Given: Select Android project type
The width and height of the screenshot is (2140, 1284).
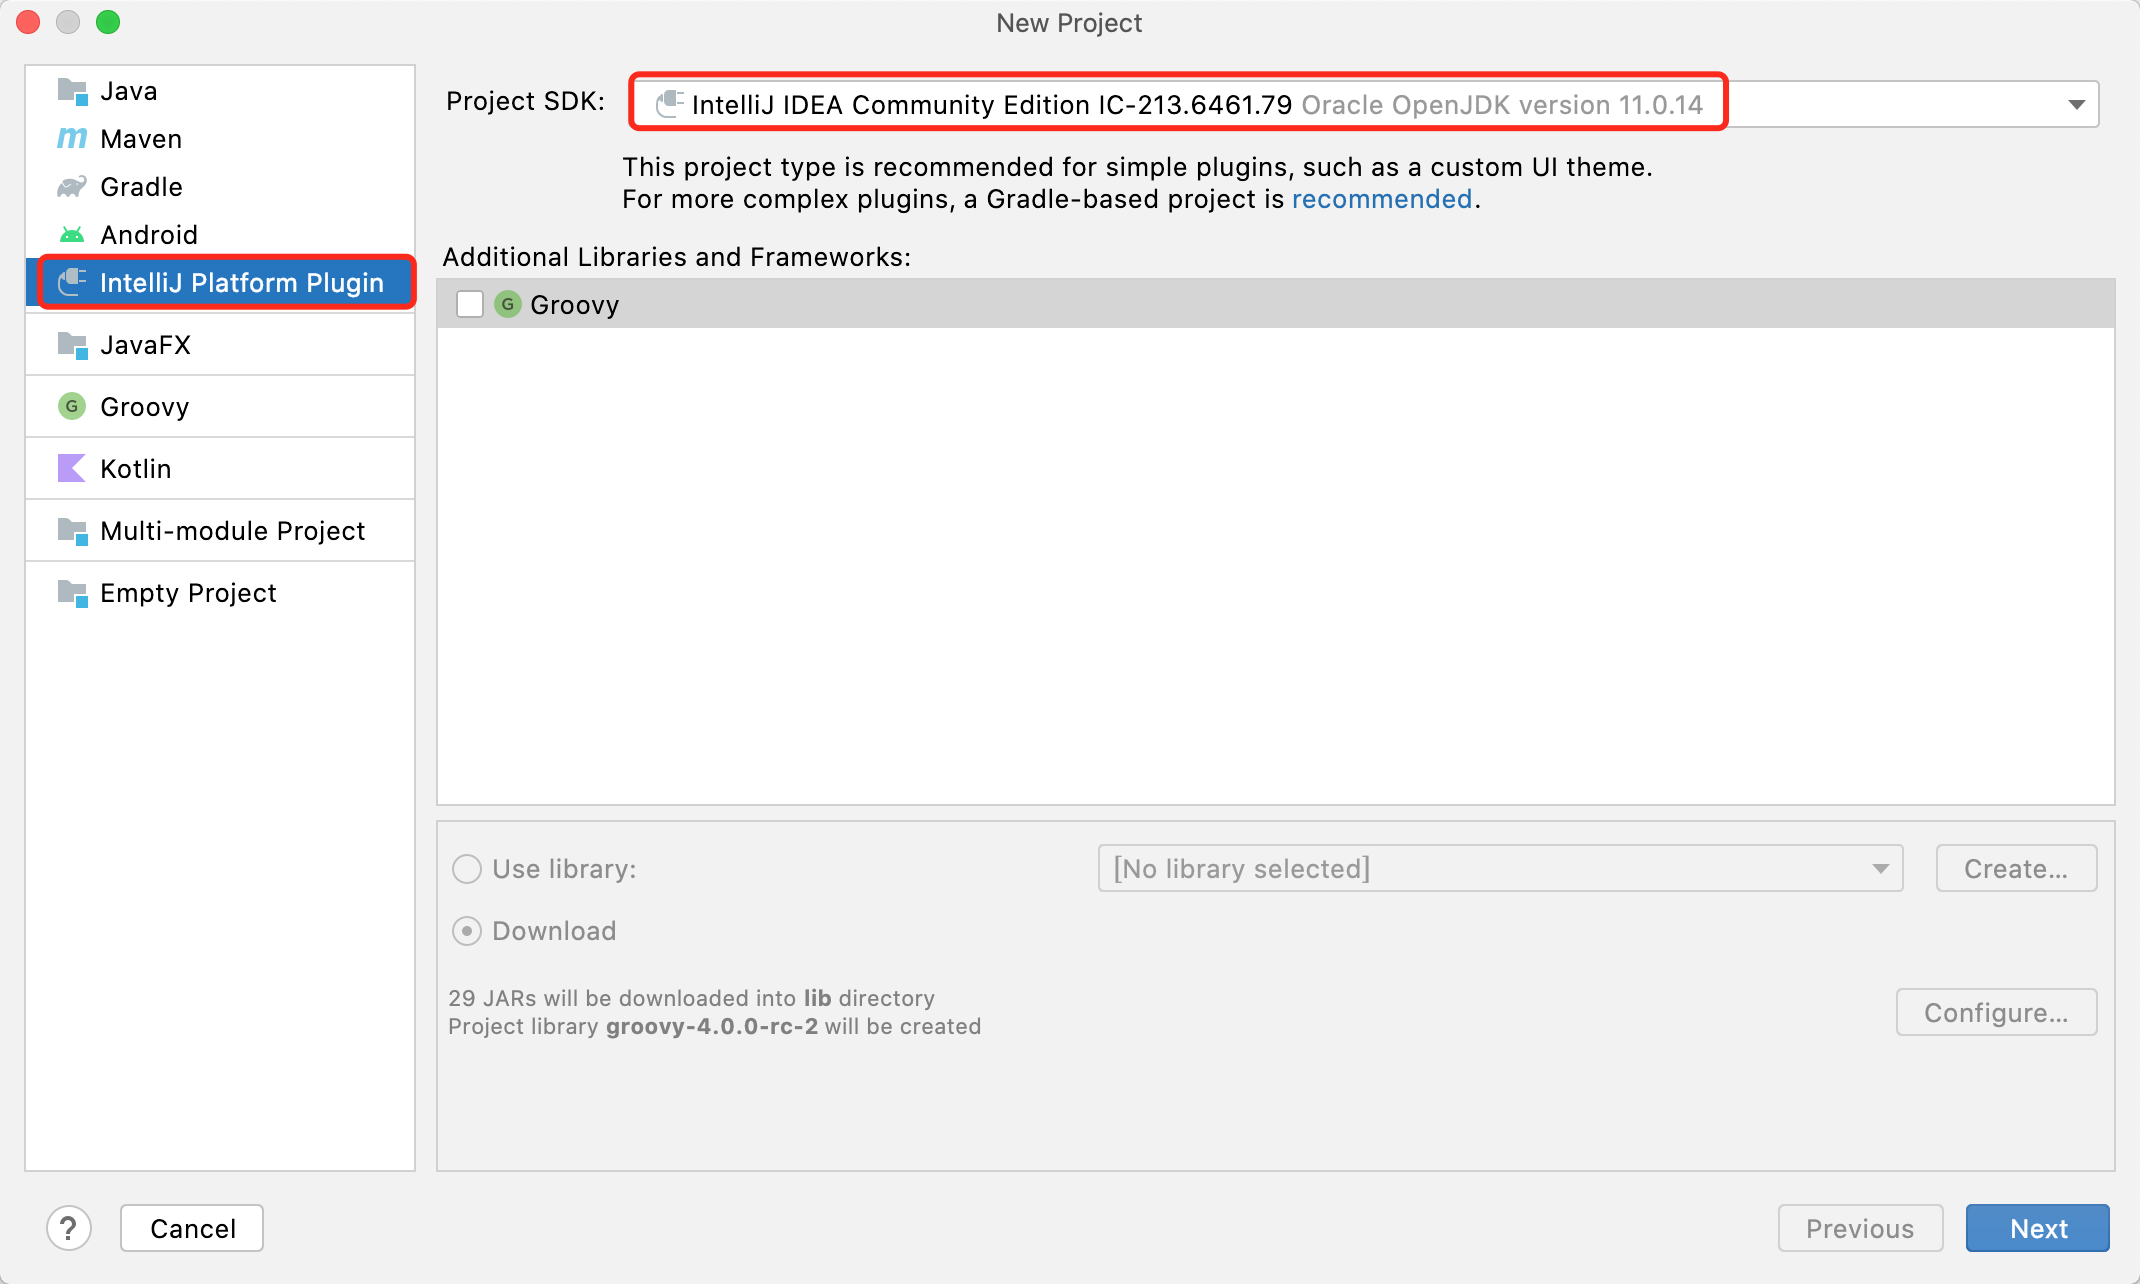Looking at the screenshot, I should coord(220,235).
